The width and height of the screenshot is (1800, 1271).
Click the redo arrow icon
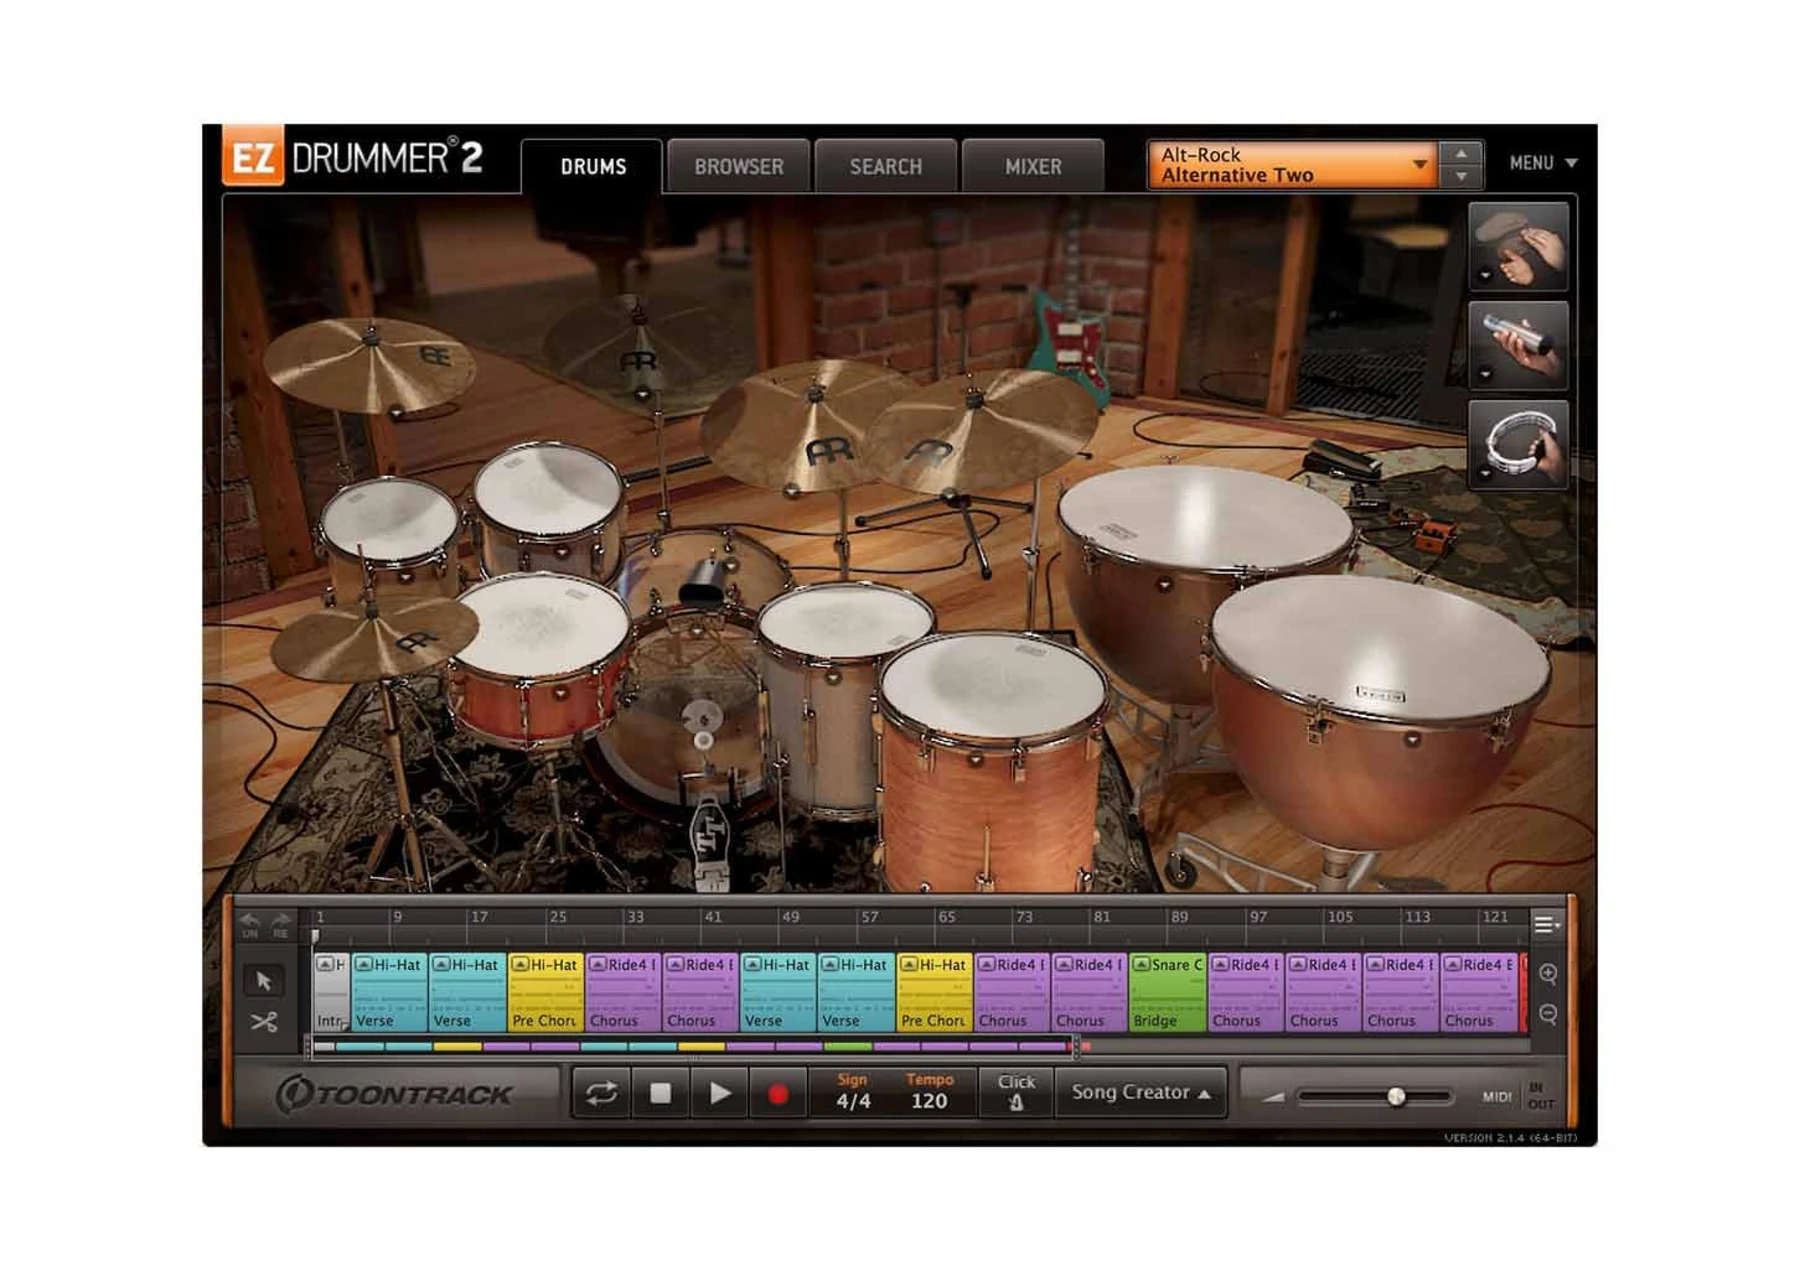281,921
